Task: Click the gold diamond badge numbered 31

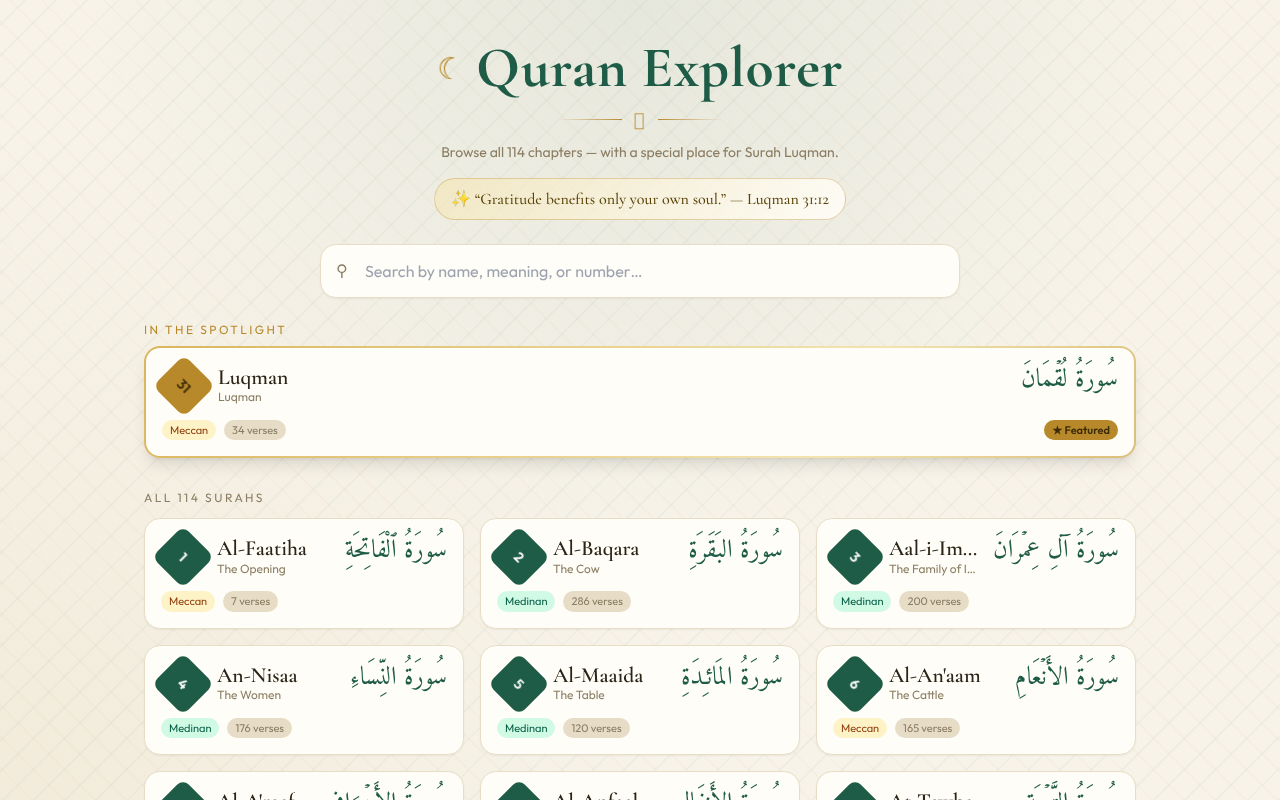Action: (x=184, y=386)
